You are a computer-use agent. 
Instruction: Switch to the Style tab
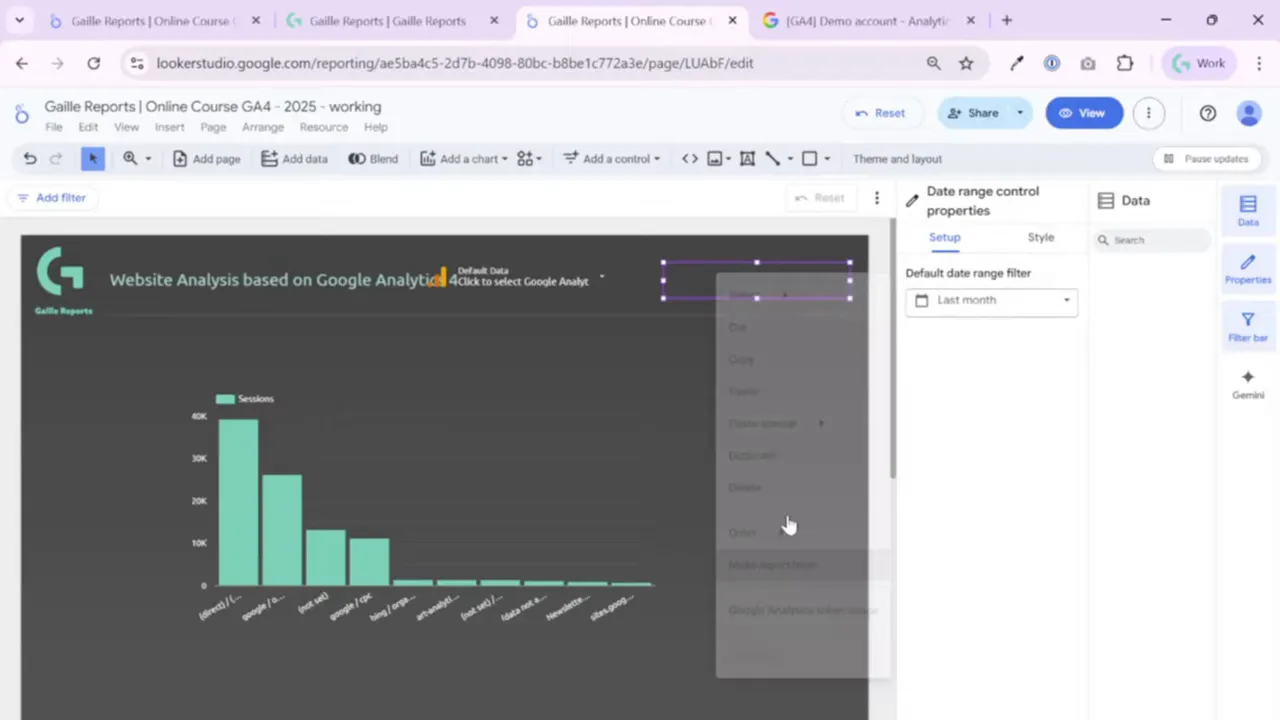1040,237
